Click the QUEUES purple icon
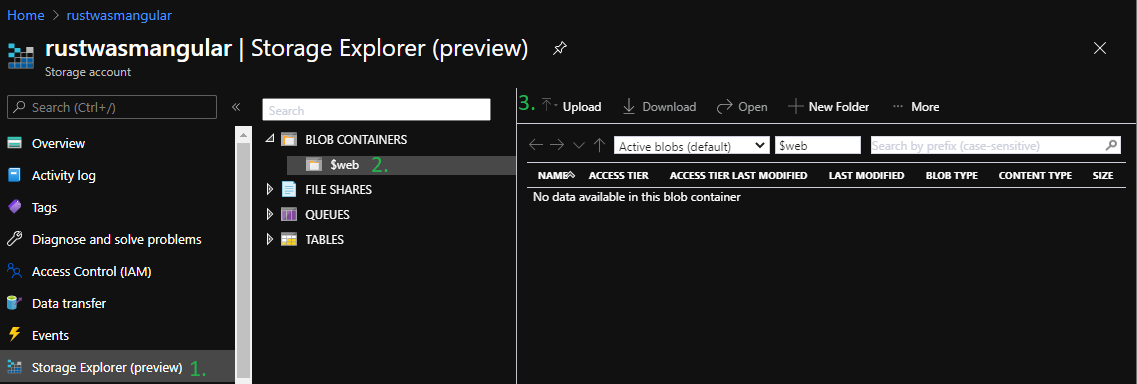The width and height of the screenshot is (1137, 384). coord(289,214)
